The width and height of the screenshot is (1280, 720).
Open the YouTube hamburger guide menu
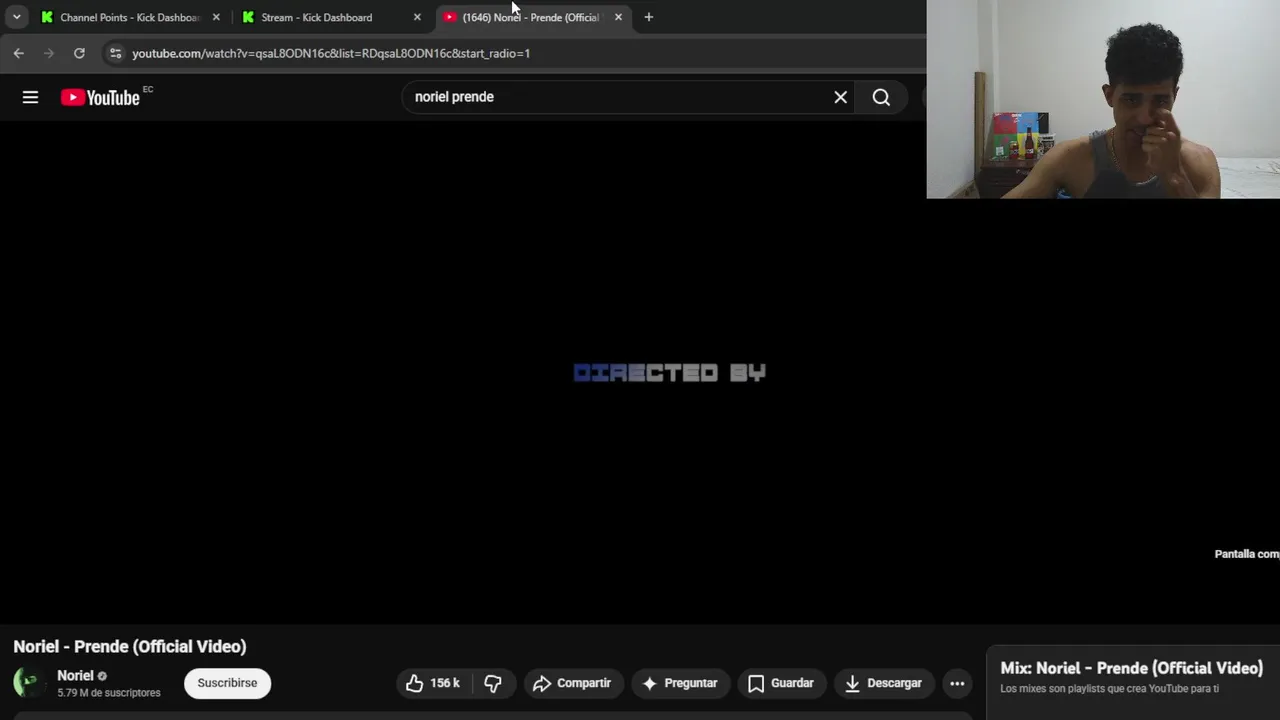(x=30, y=97)
